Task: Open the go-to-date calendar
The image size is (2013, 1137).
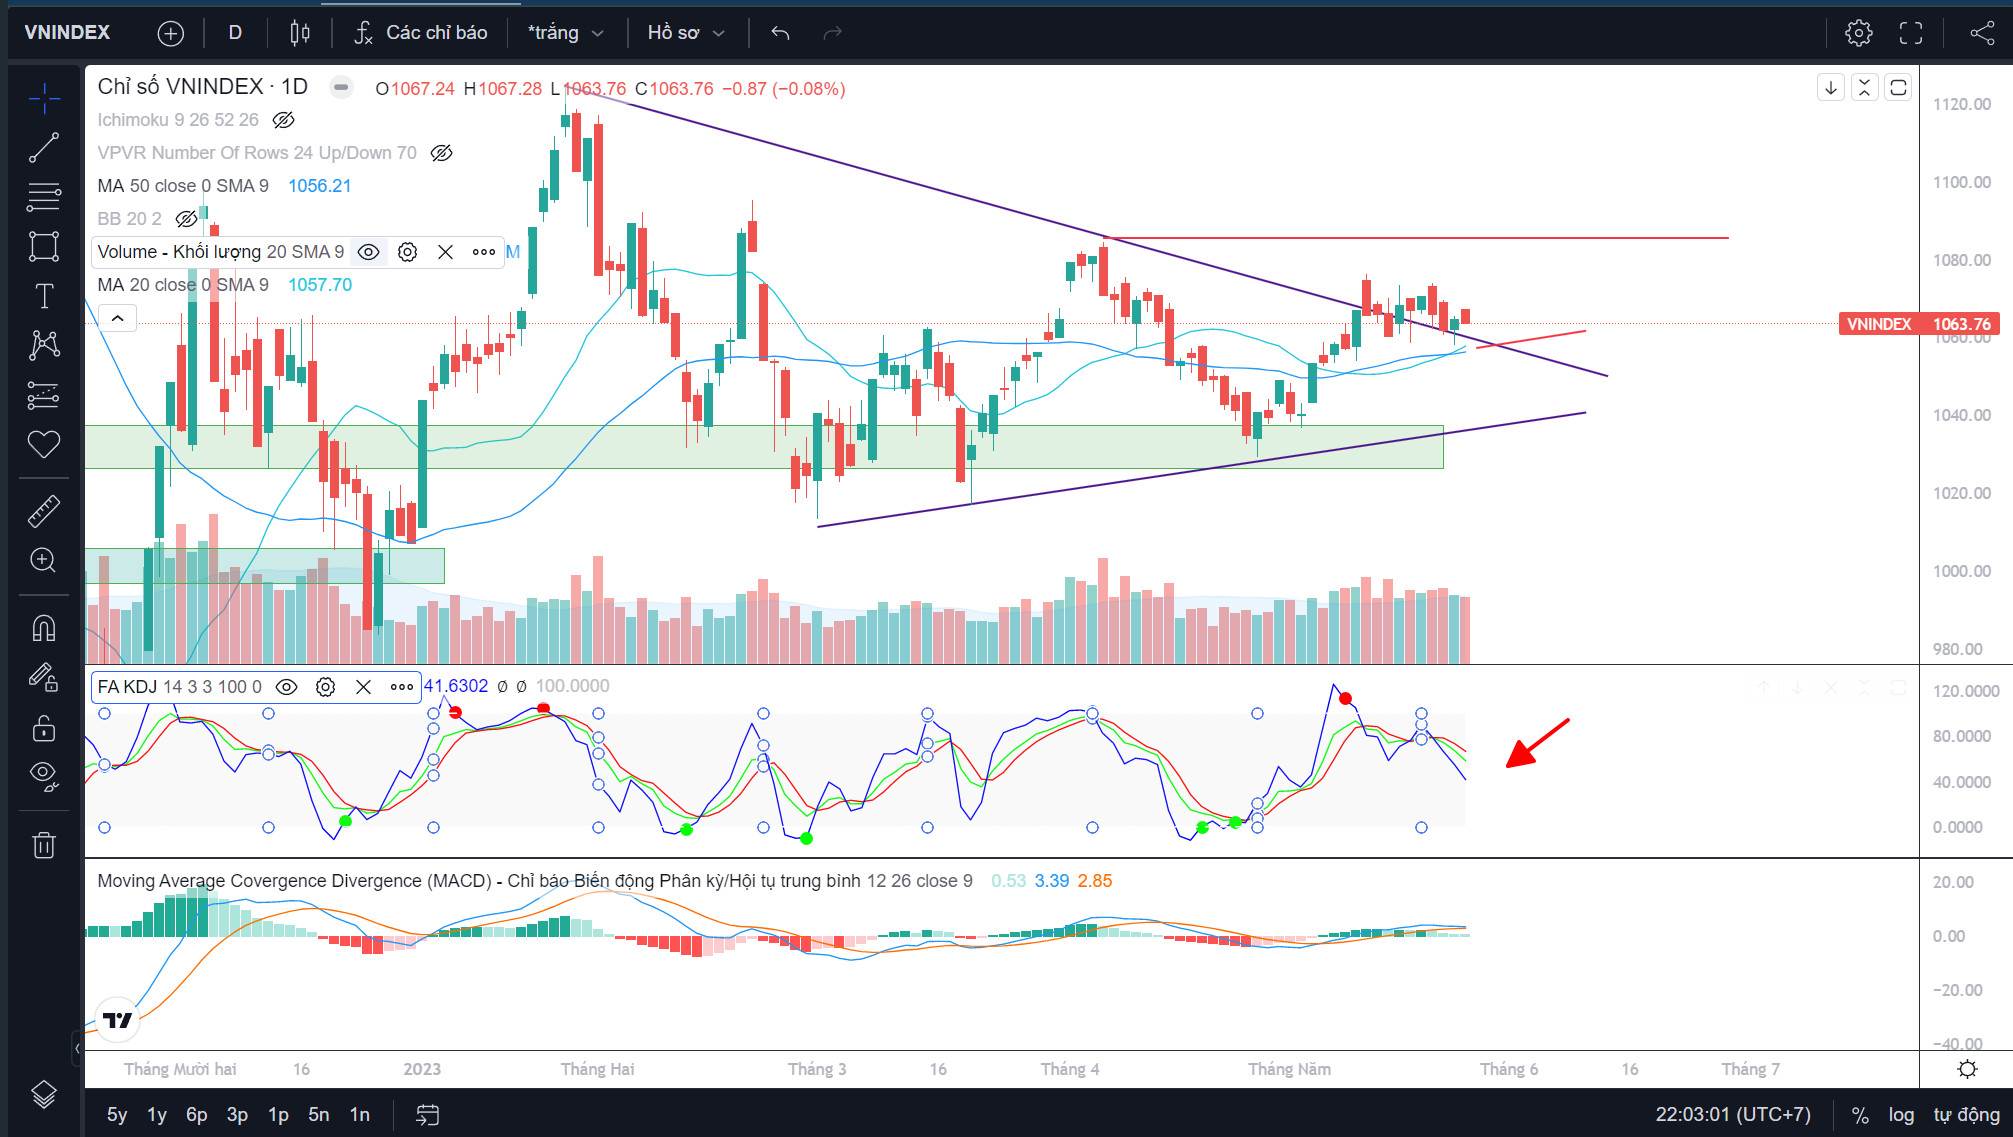Action: click(427, 1114)
